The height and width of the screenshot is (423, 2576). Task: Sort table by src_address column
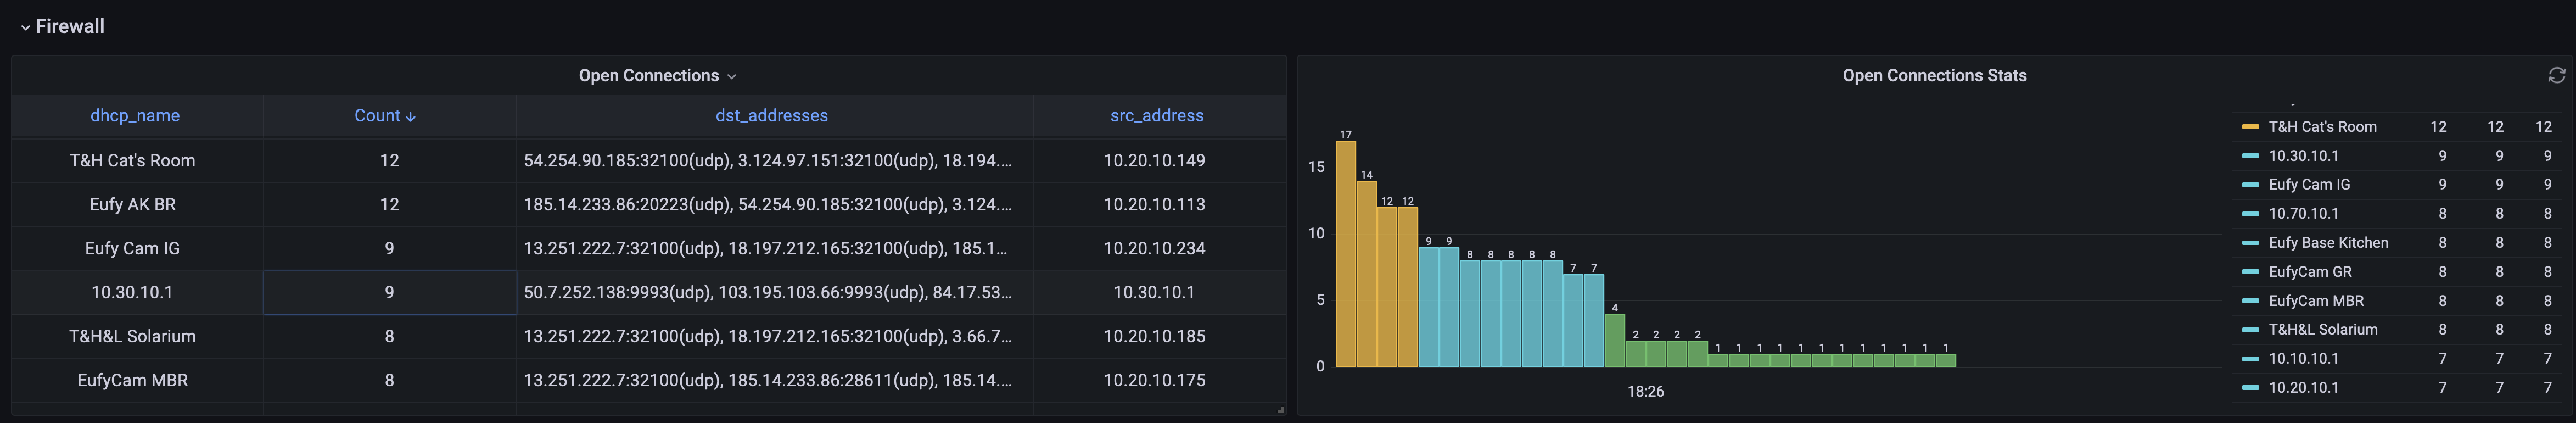[1156, 116]
